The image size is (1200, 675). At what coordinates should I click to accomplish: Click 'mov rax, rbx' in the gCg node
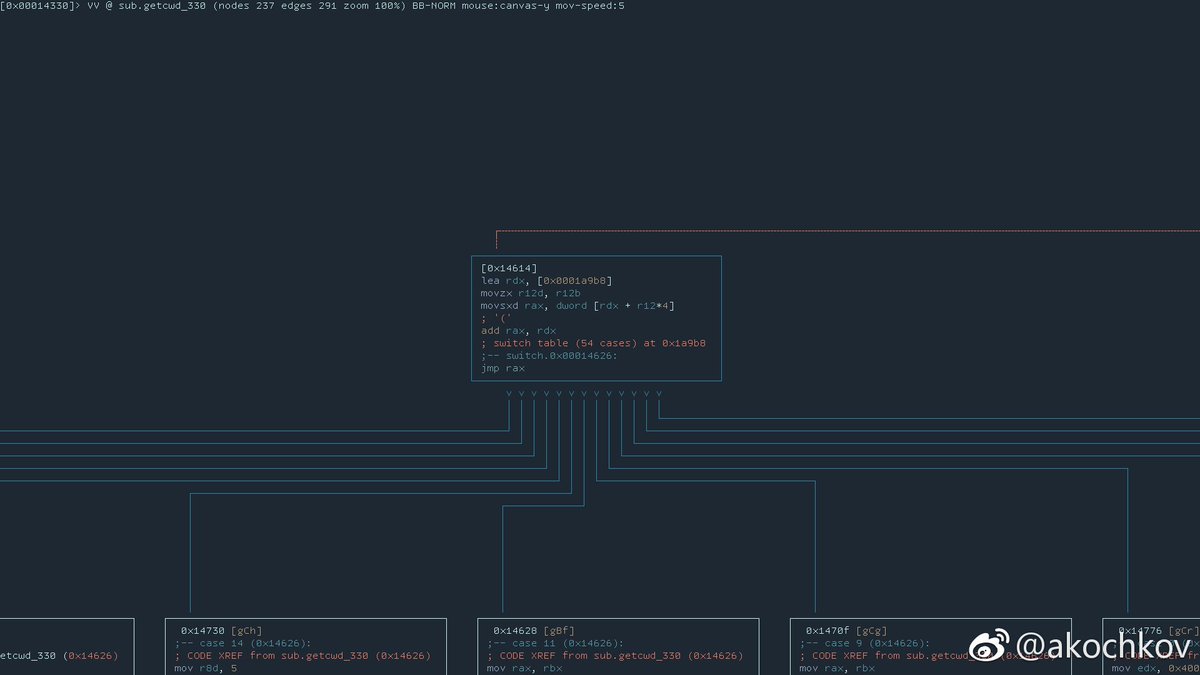point(836,668)
